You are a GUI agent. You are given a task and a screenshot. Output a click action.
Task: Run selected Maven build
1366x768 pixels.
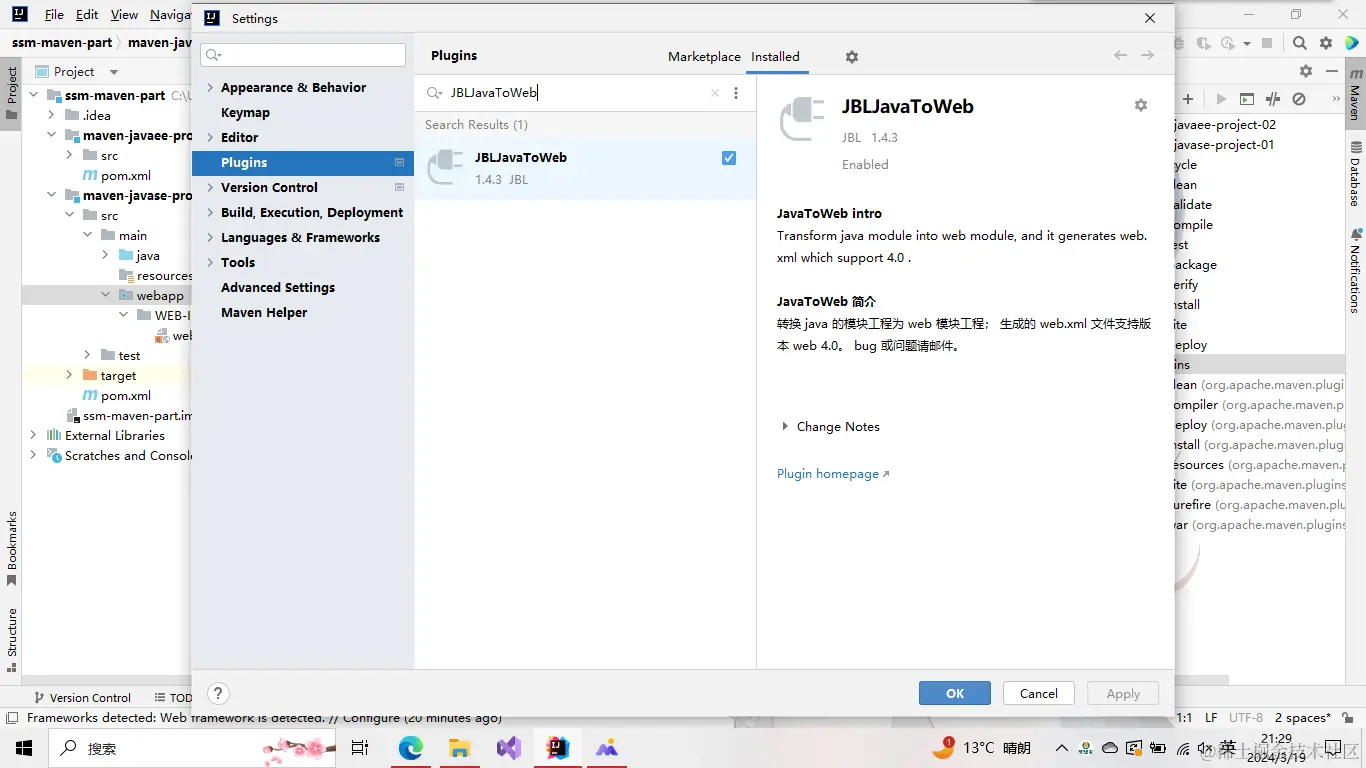click(1221, 99)
